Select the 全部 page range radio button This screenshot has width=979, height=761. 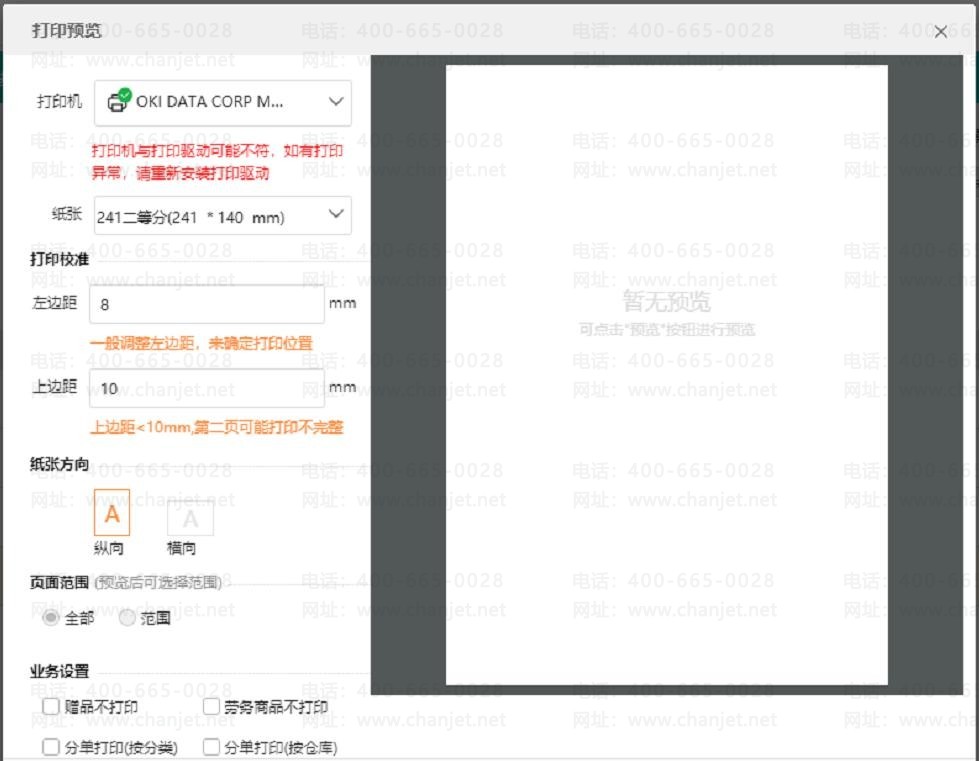51,618
